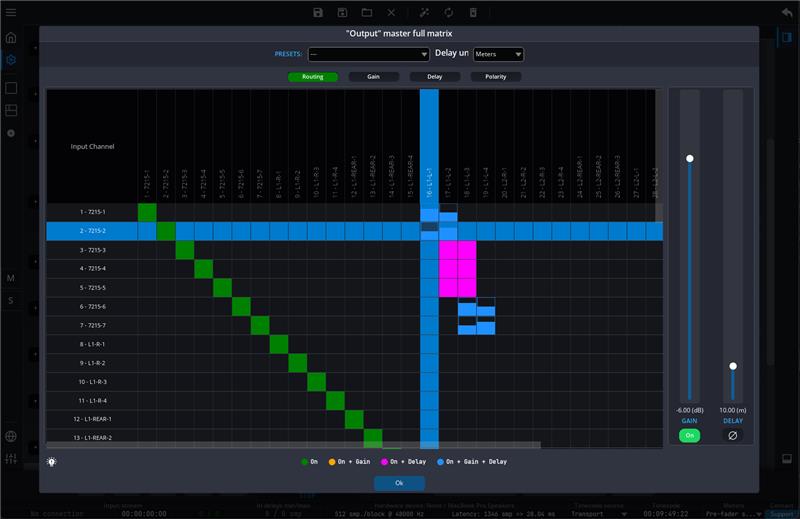Open the delay unit Meters dropdown
The width and height of the screenshot is (800, 519).
point(498,54)
